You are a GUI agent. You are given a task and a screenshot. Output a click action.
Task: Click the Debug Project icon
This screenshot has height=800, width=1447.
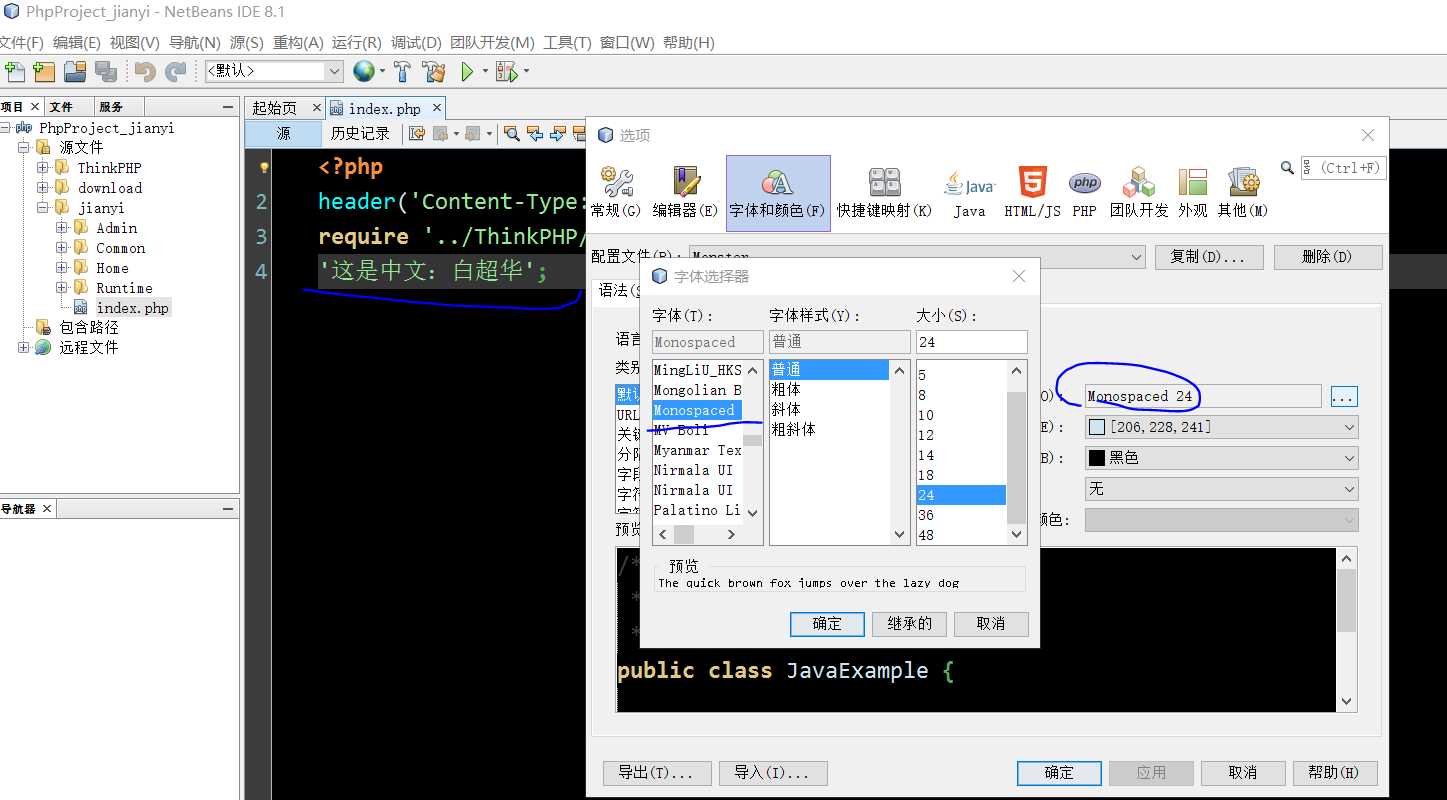[x=507, y=71]
